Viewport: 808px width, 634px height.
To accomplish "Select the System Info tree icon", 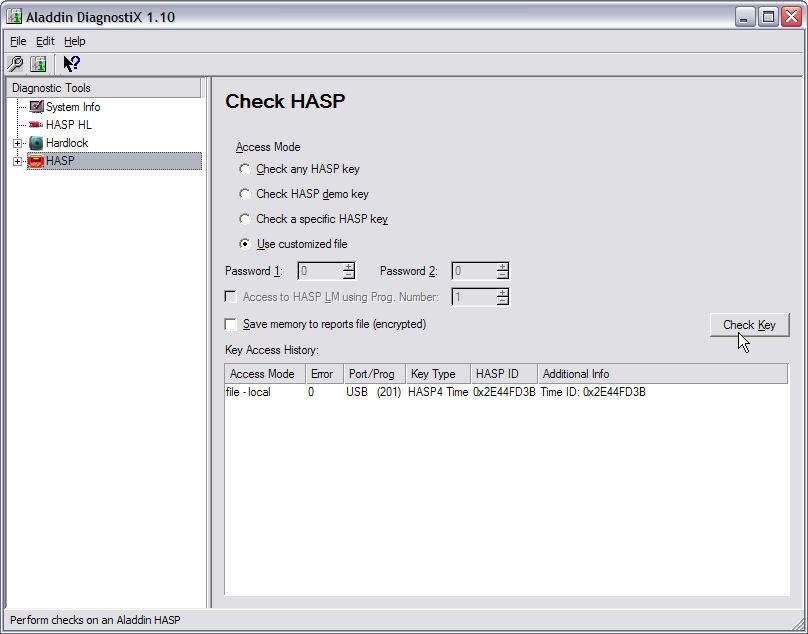I will 37,107.
